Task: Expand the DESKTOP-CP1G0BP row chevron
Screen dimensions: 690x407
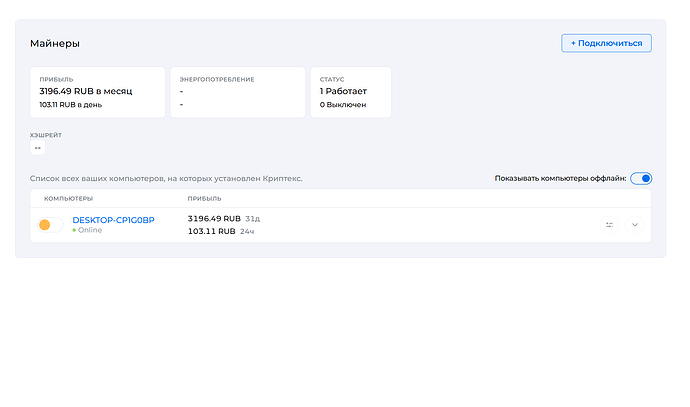Action: (x=635, y=225)
